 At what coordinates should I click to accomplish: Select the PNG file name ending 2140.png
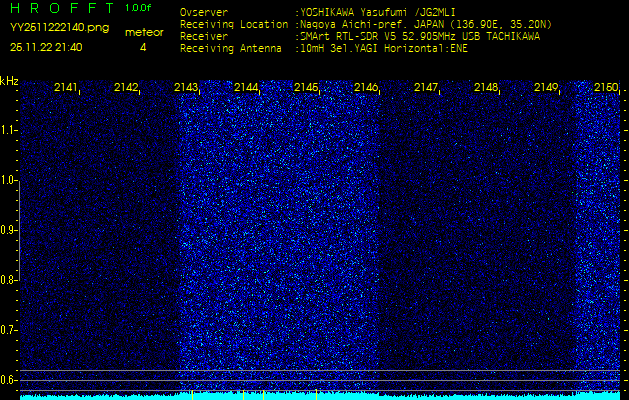click(59, 28)
